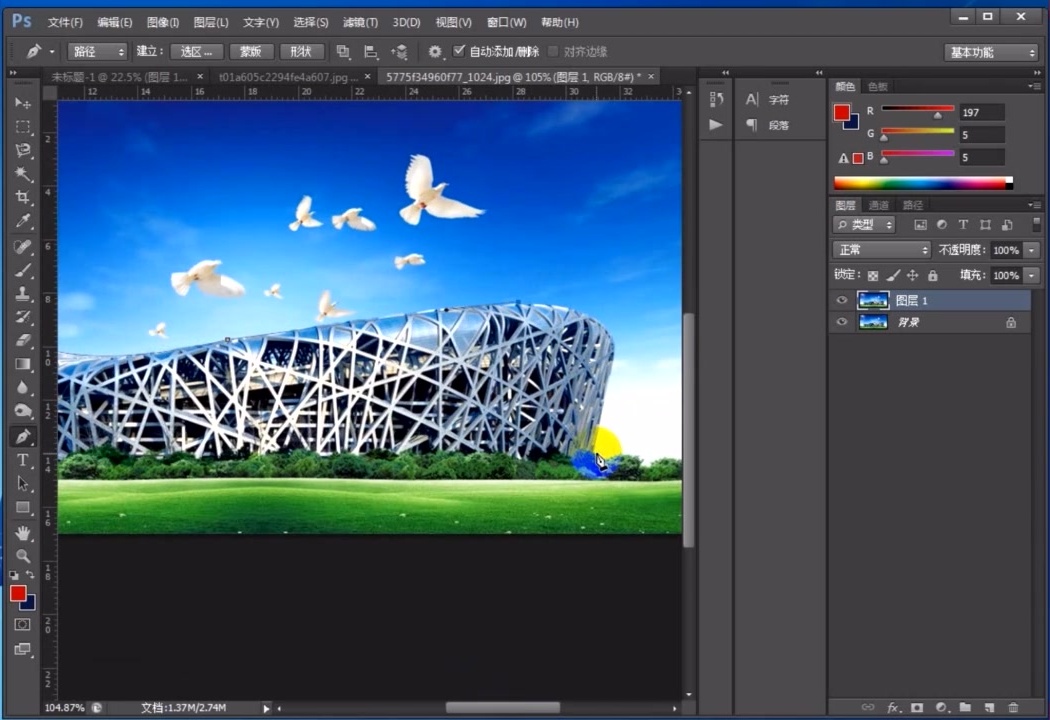The height and width of the screenshot is (720, 1050).
Task: Switch to the 通道 tab
Action: (879, 205)
